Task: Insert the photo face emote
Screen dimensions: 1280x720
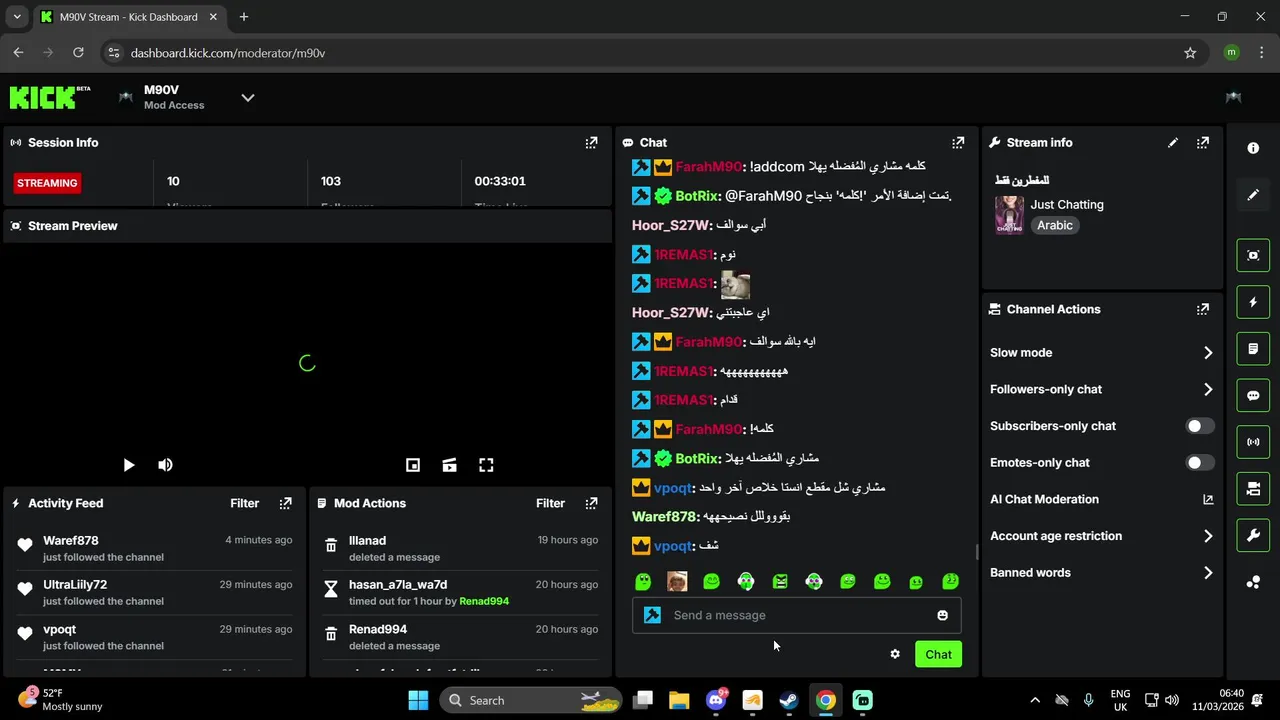Action: [x=677, y=582]
